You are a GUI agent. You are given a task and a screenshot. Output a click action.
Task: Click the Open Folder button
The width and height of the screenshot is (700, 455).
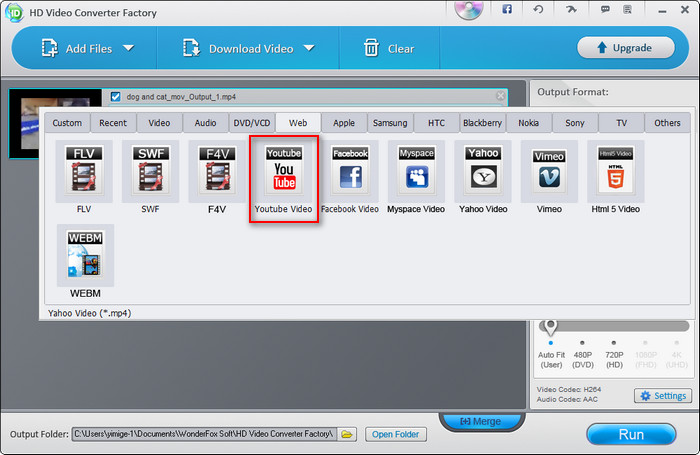pyautogui.click(x=396, y=434)
